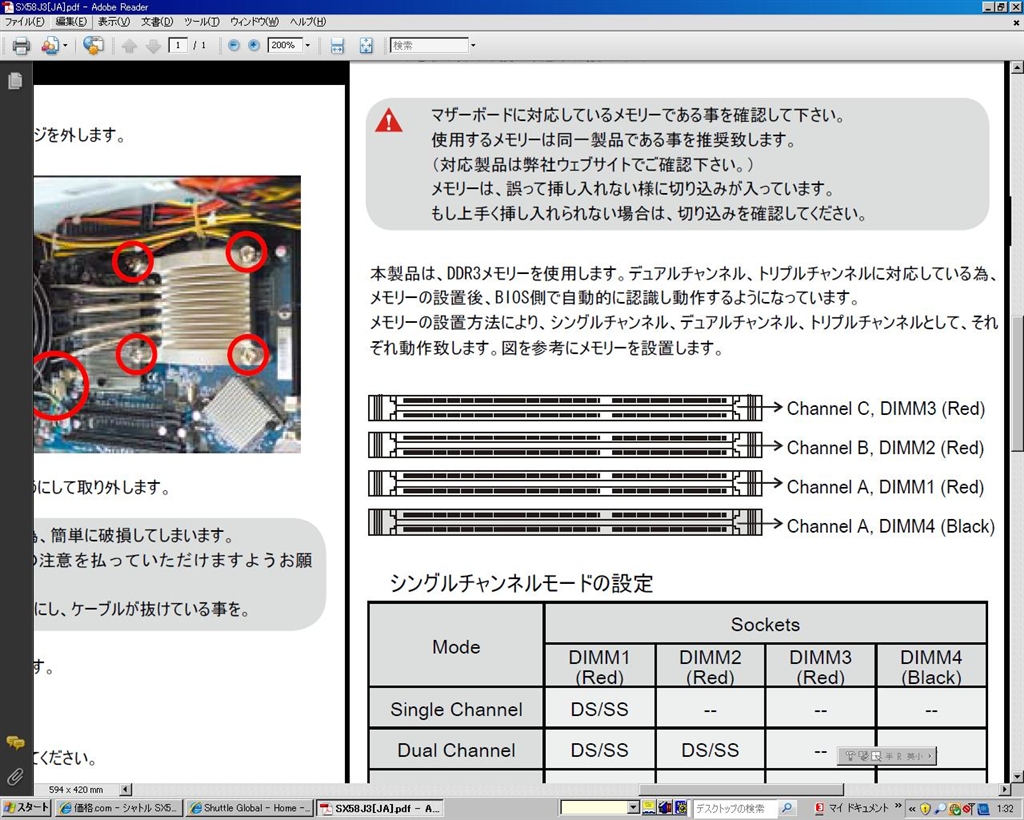1024x820 pixels.
Task: Open the collaboration people icon in toolbar
Action: pos(50,46)
